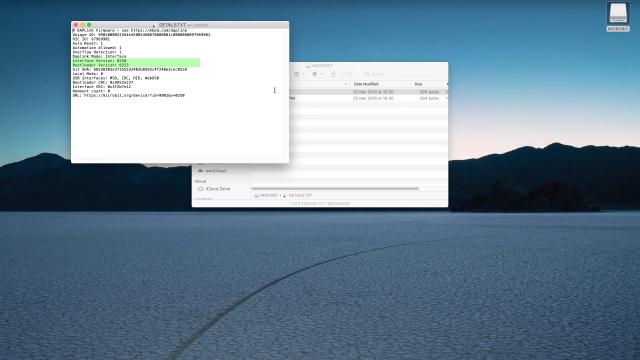This screenshot has width=640, height=360.
Task: Click the share icon in Finder toolbar
Action: pos(333,74)
